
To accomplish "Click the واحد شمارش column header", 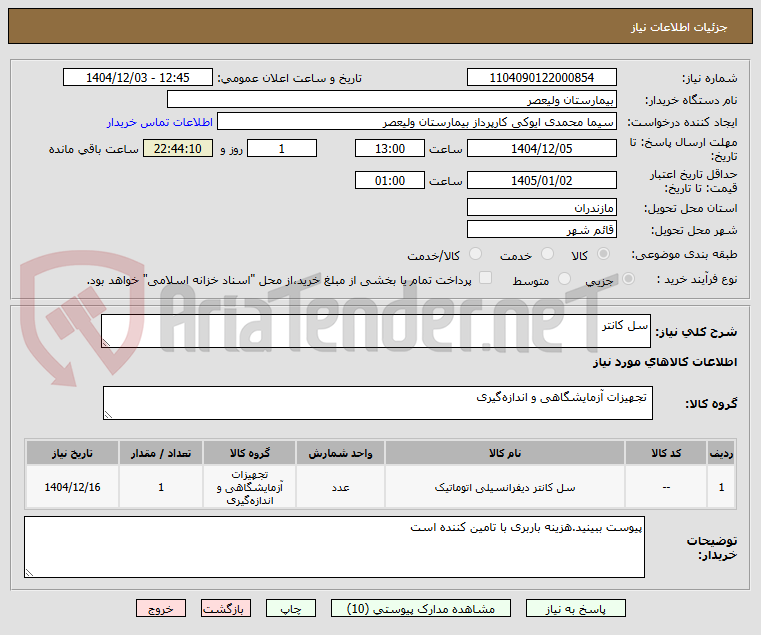I will click(340, 453).
